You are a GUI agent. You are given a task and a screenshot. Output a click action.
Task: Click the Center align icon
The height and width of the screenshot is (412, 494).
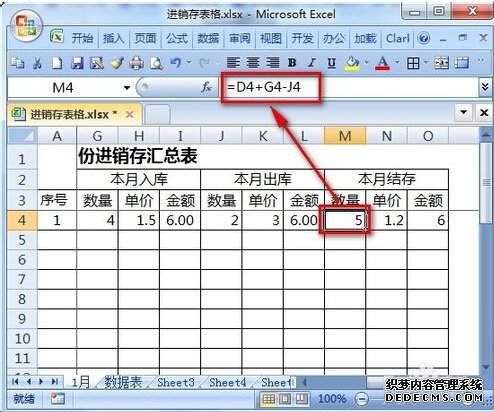[x=253, y=63]
